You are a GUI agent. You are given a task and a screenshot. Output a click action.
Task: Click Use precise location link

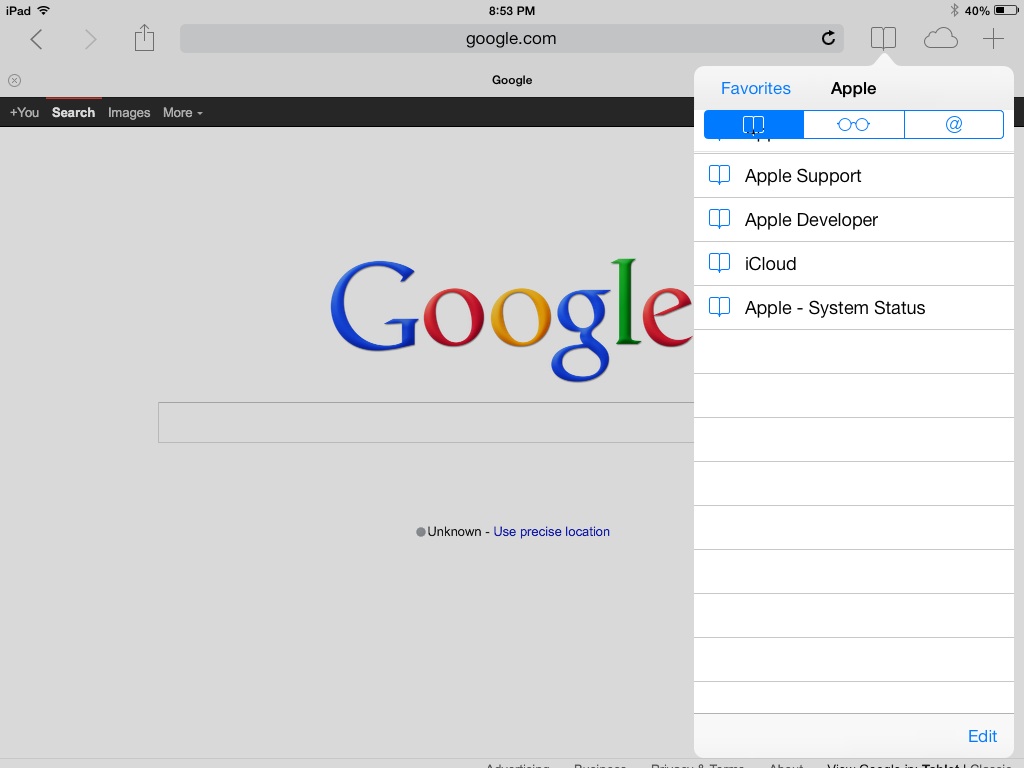click(x=551, y=532)
